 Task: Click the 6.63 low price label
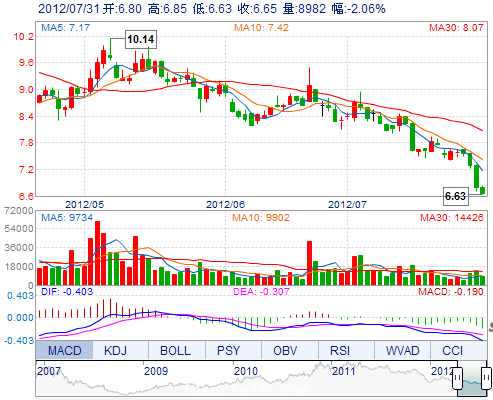(x=455, y=196)
